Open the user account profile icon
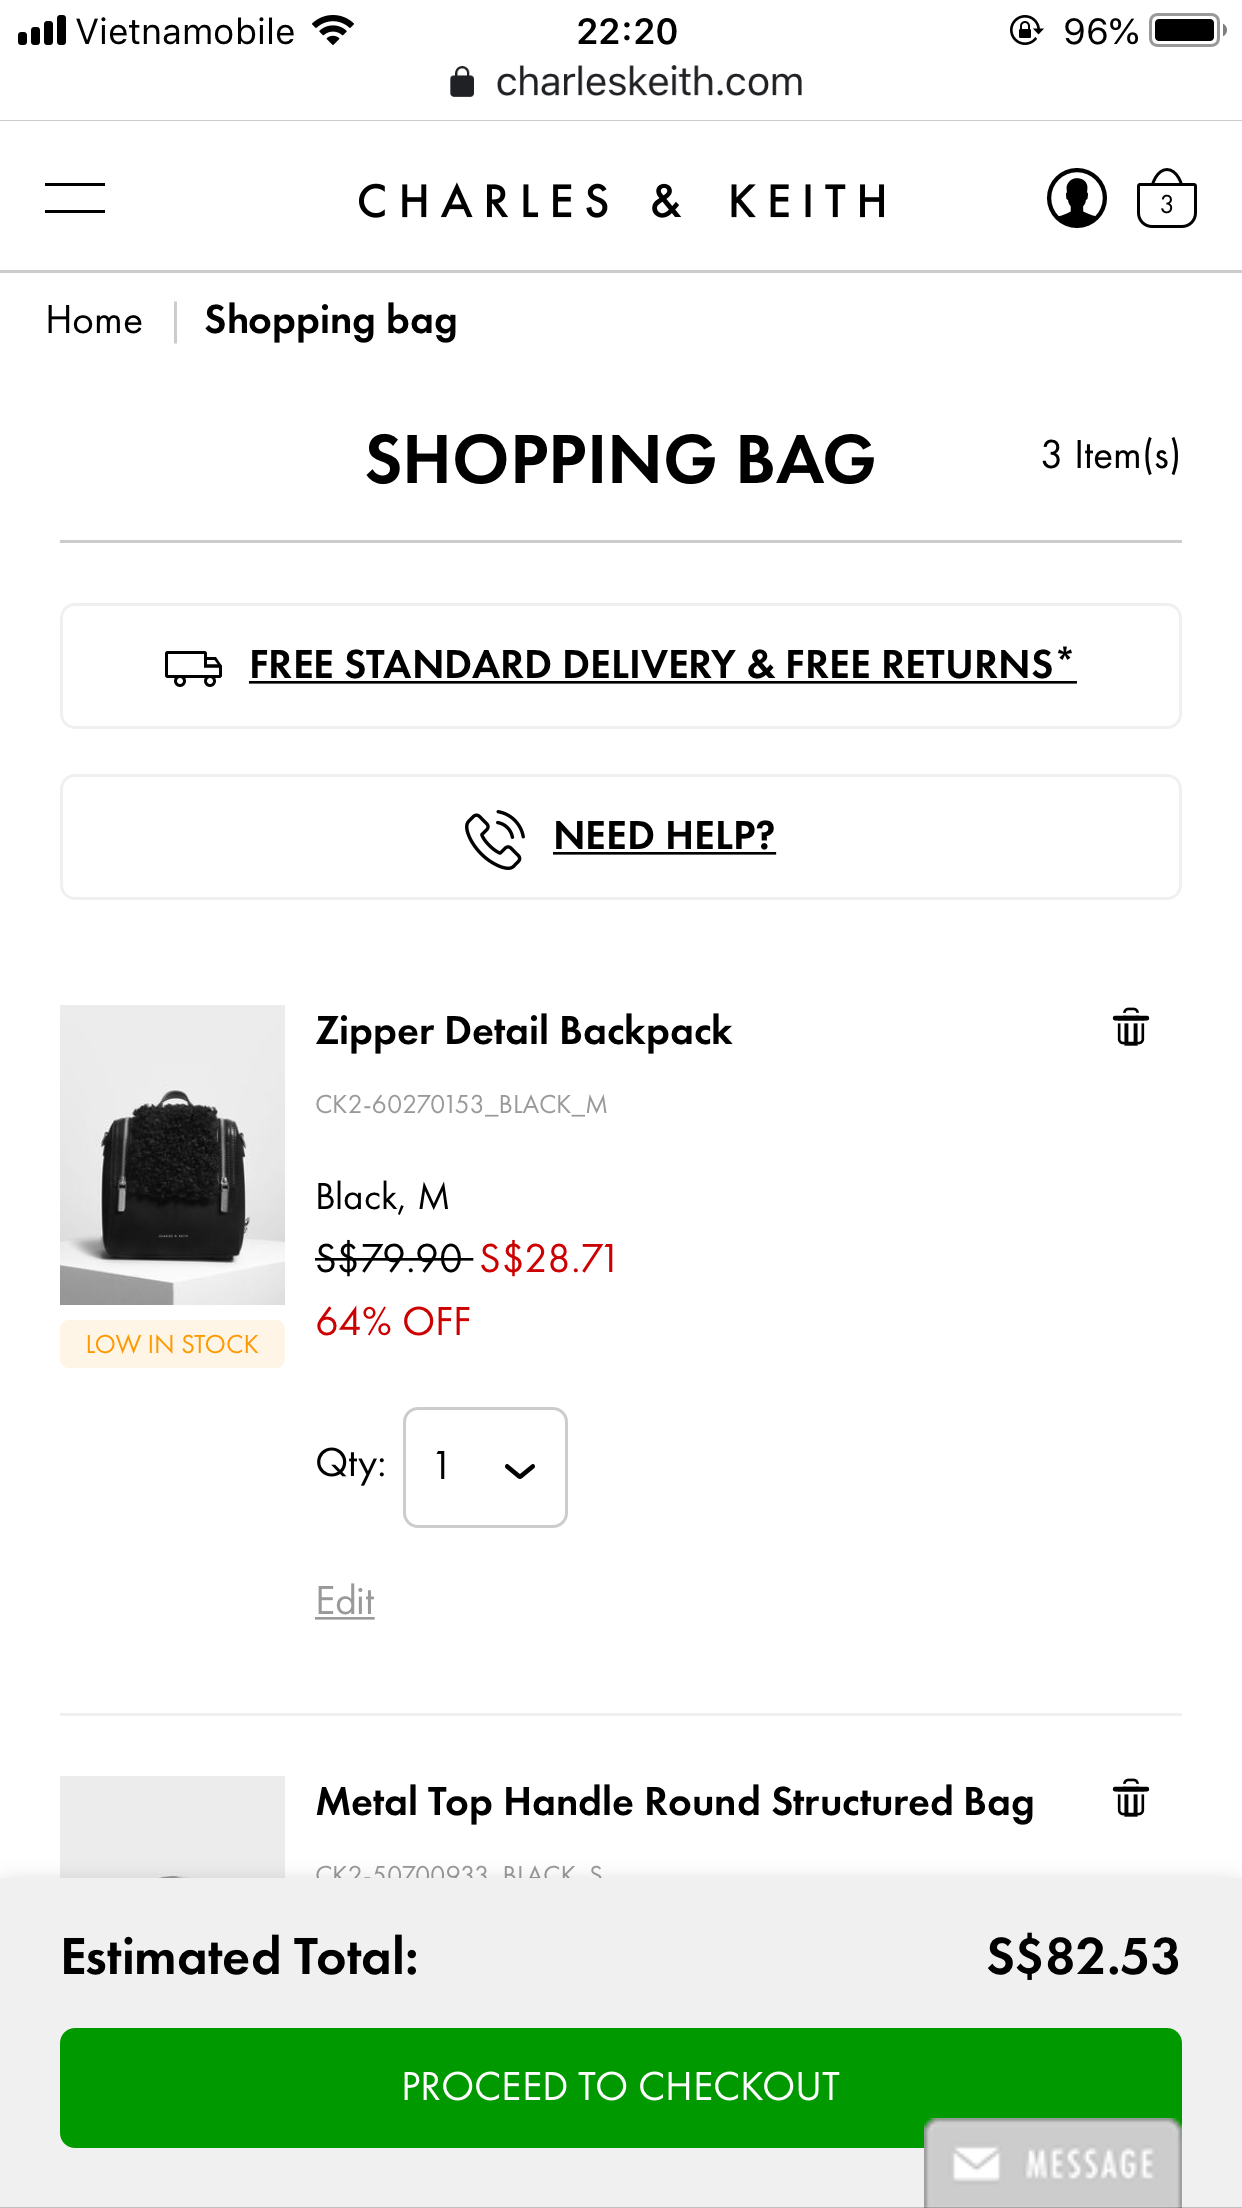This screenshot has width=1242, height=2208. [1076, 198]
